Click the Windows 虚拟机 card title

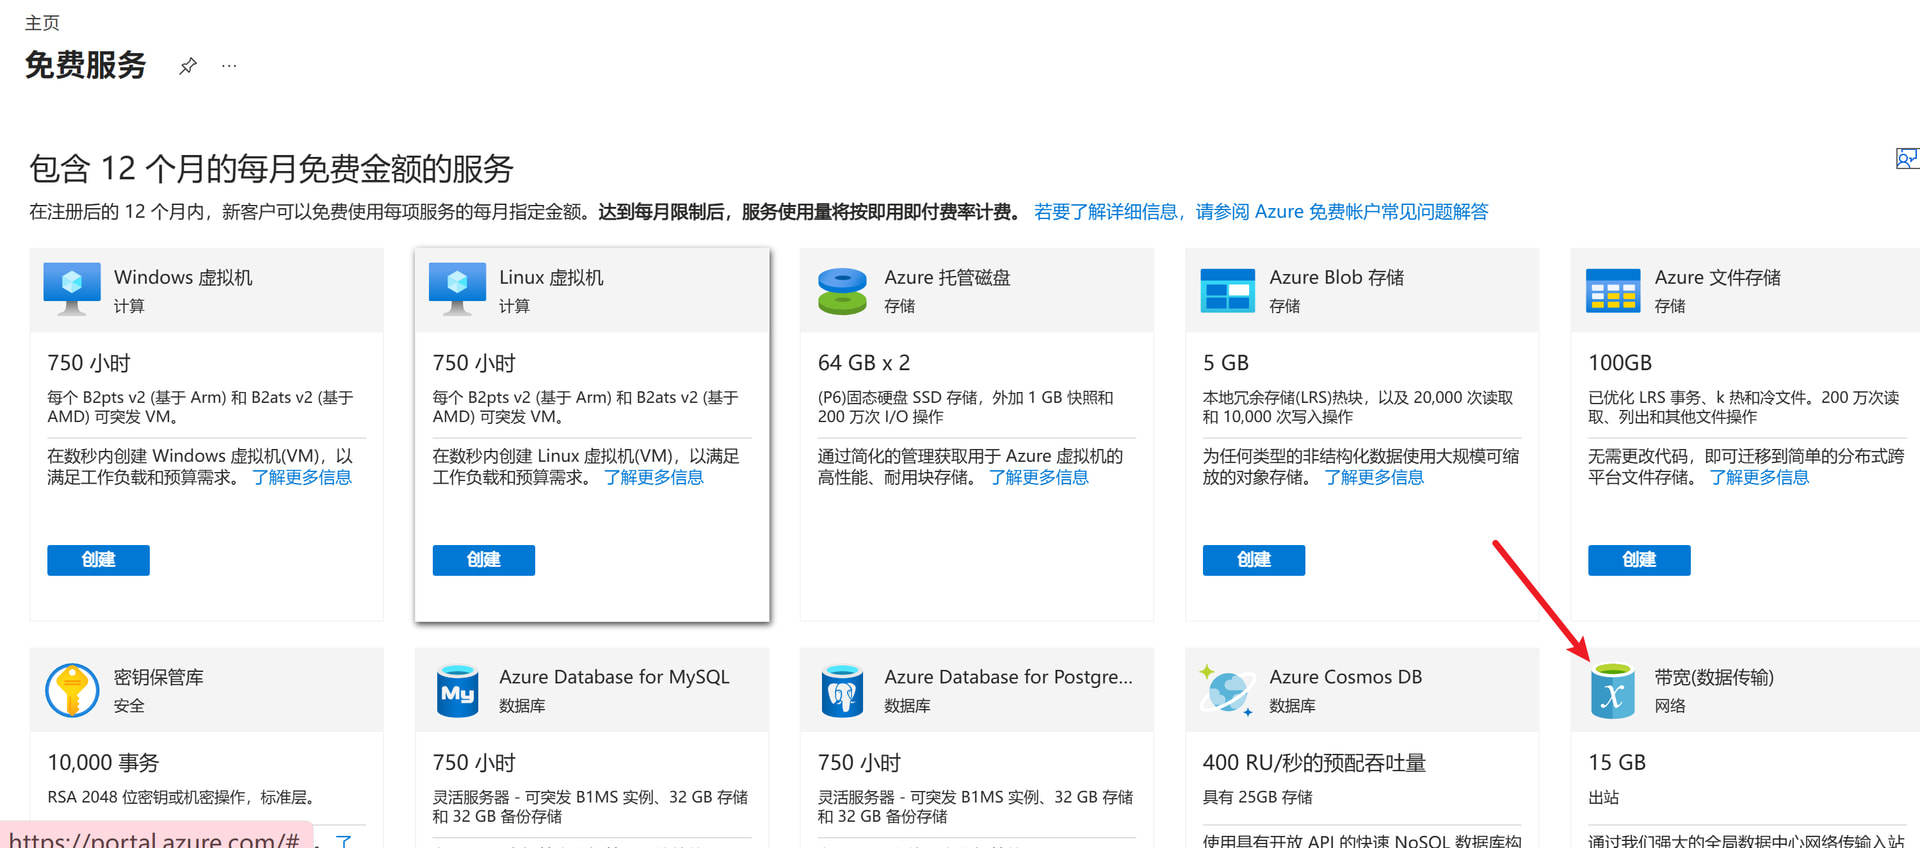click(183, 277)
